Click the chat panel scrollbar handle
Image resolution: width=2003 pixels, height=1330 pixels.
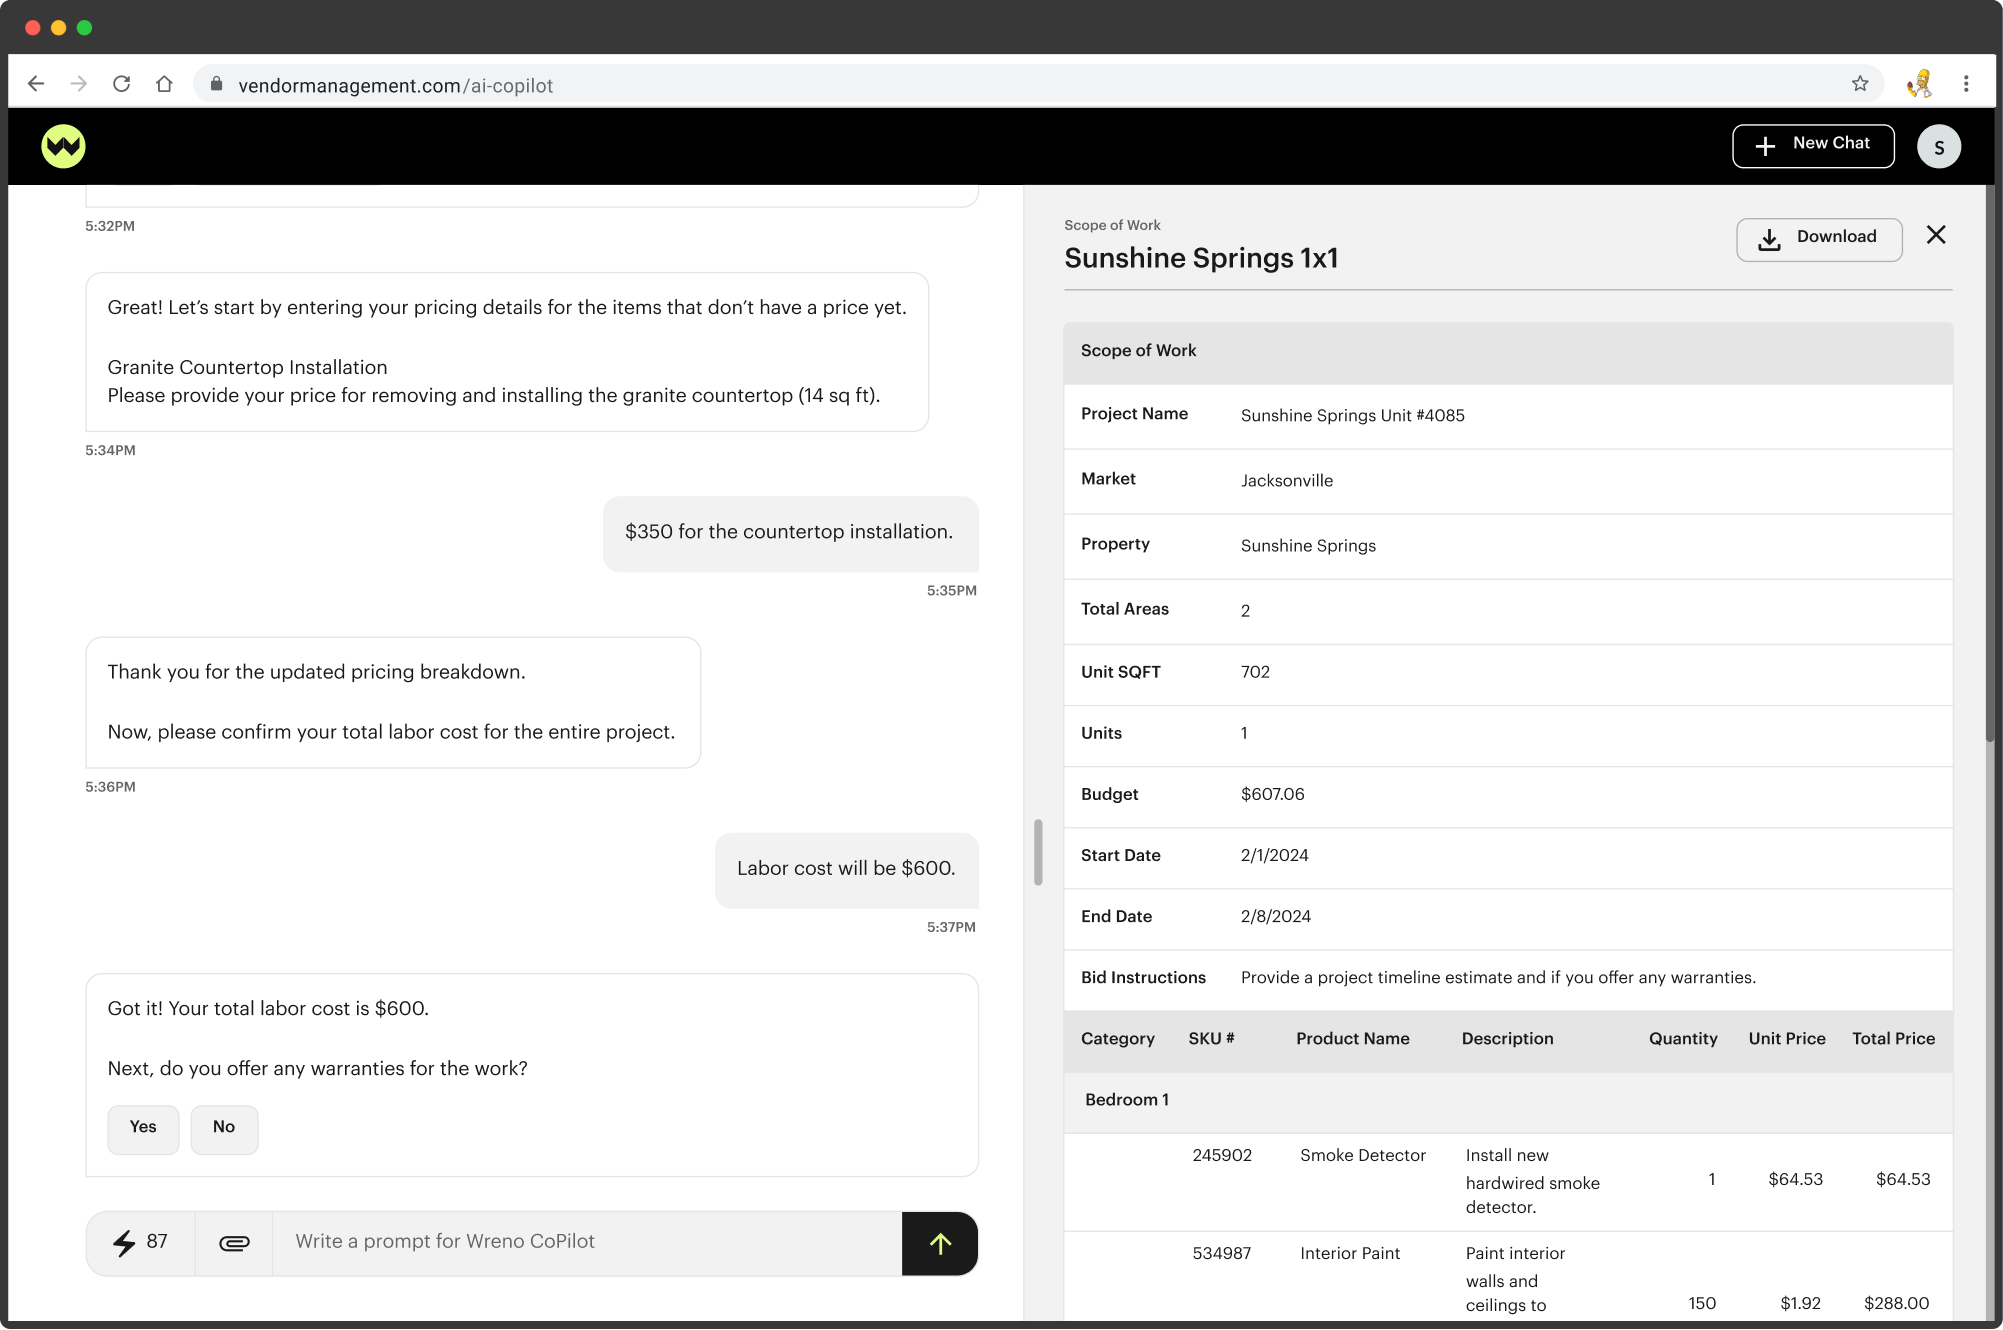click(1038, 852)
